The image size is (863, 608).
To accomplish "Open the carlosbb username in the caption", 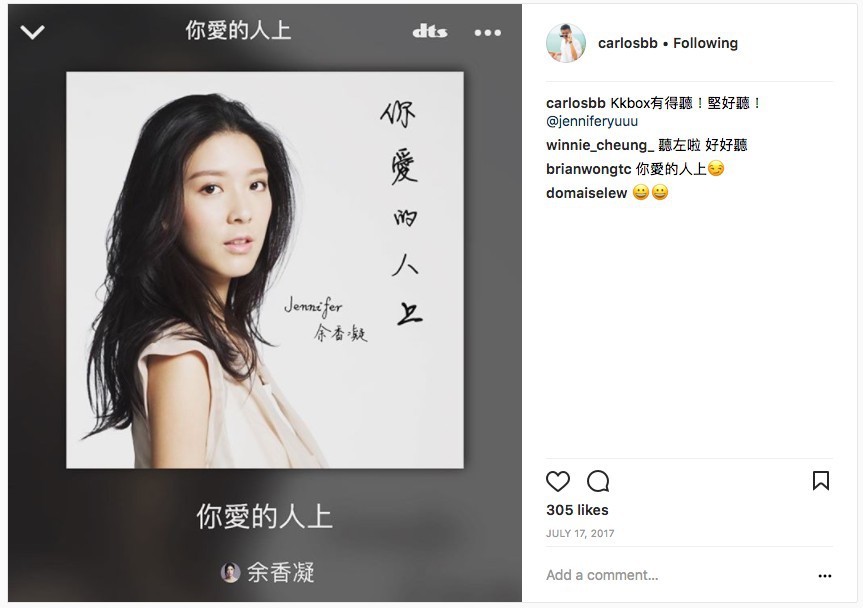I will (576, 103).
